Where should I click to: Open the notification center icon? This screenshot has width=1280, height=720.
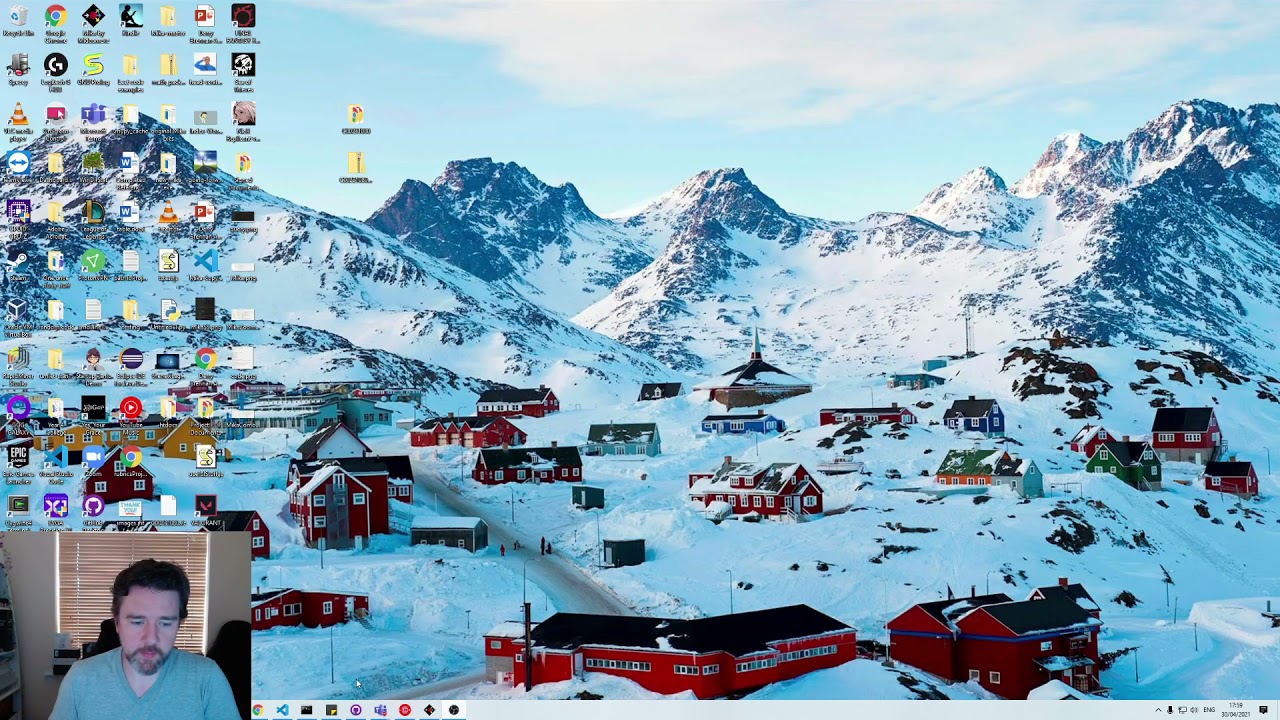[x=1264, y=710]
